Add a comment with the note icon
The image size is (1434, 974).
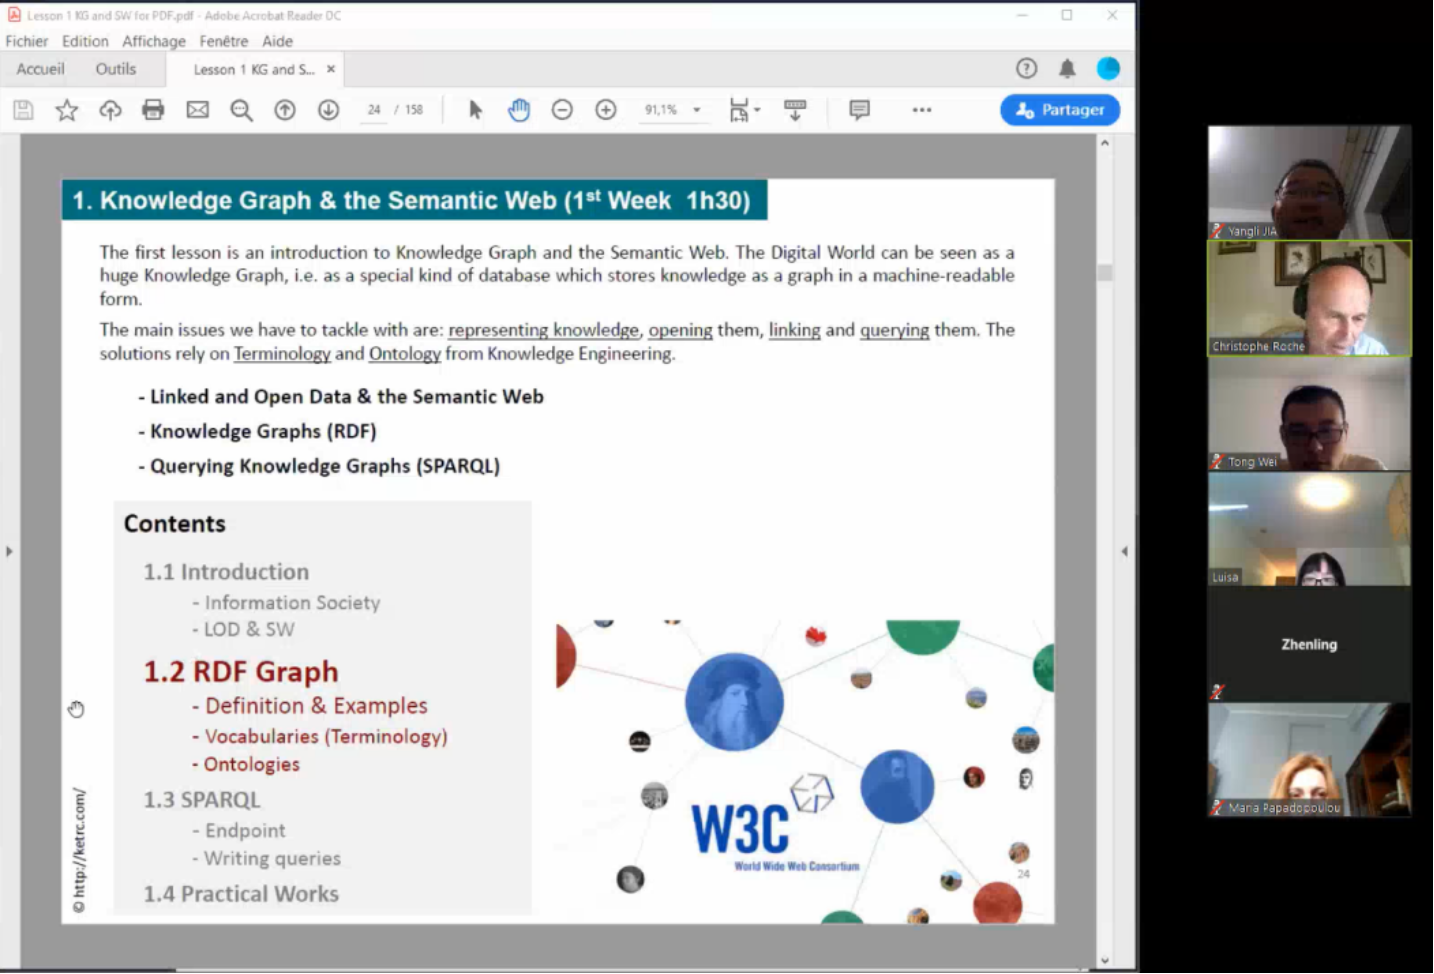tap(858, 110)
